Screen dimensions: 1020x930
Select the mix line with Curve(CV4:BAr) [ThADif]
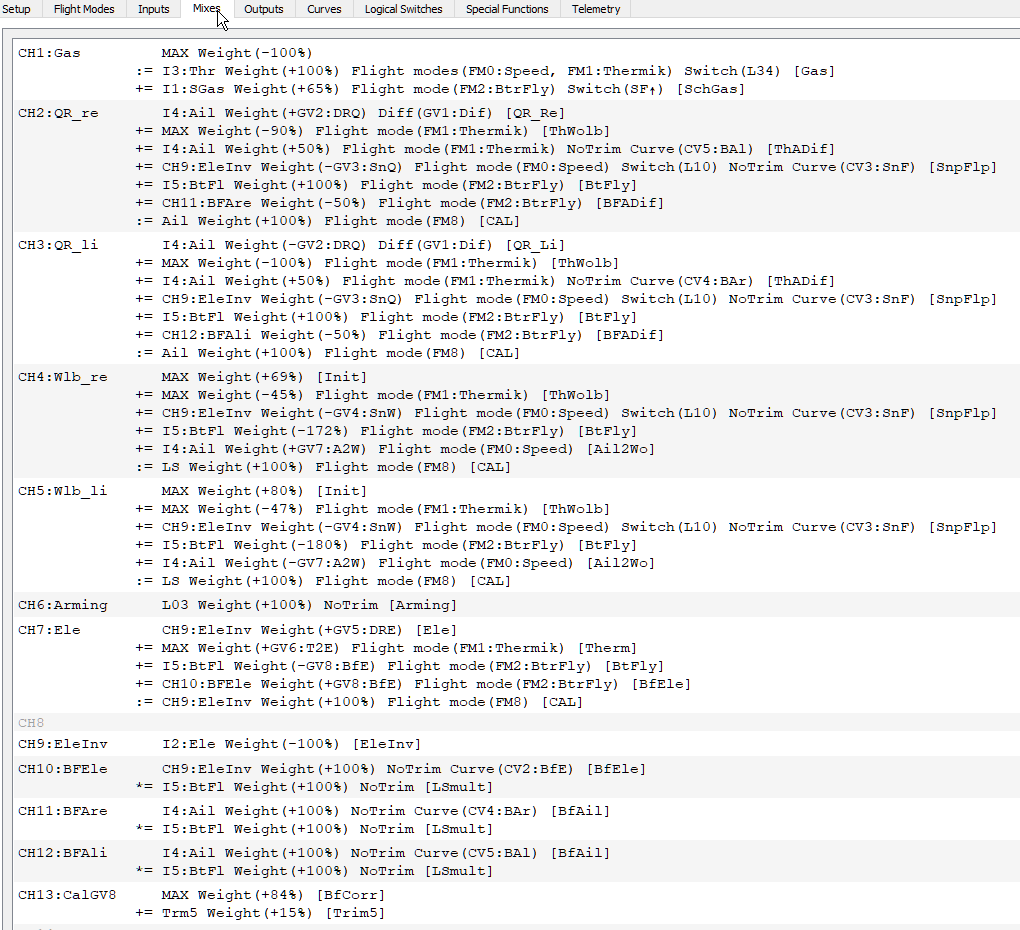(485, 281)
